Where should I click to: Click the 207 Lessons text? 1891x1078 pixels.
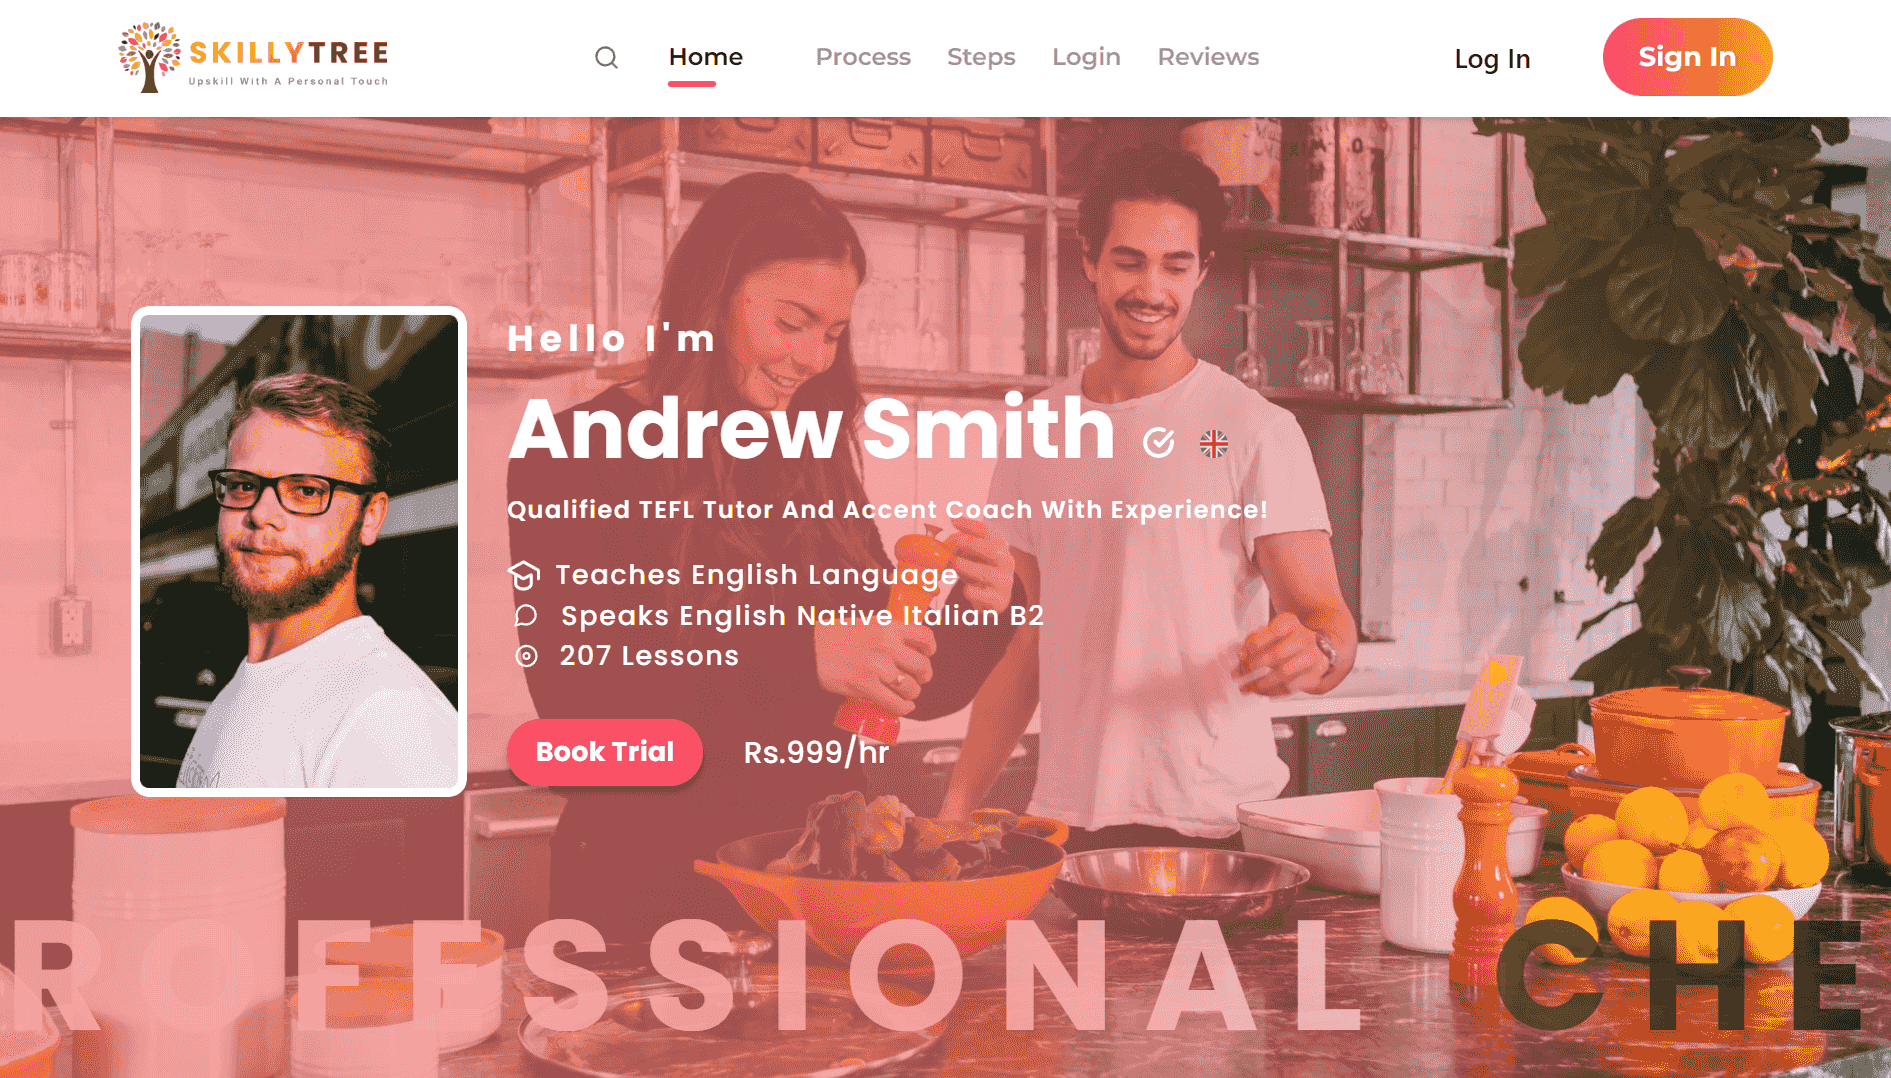pos(649,656)
